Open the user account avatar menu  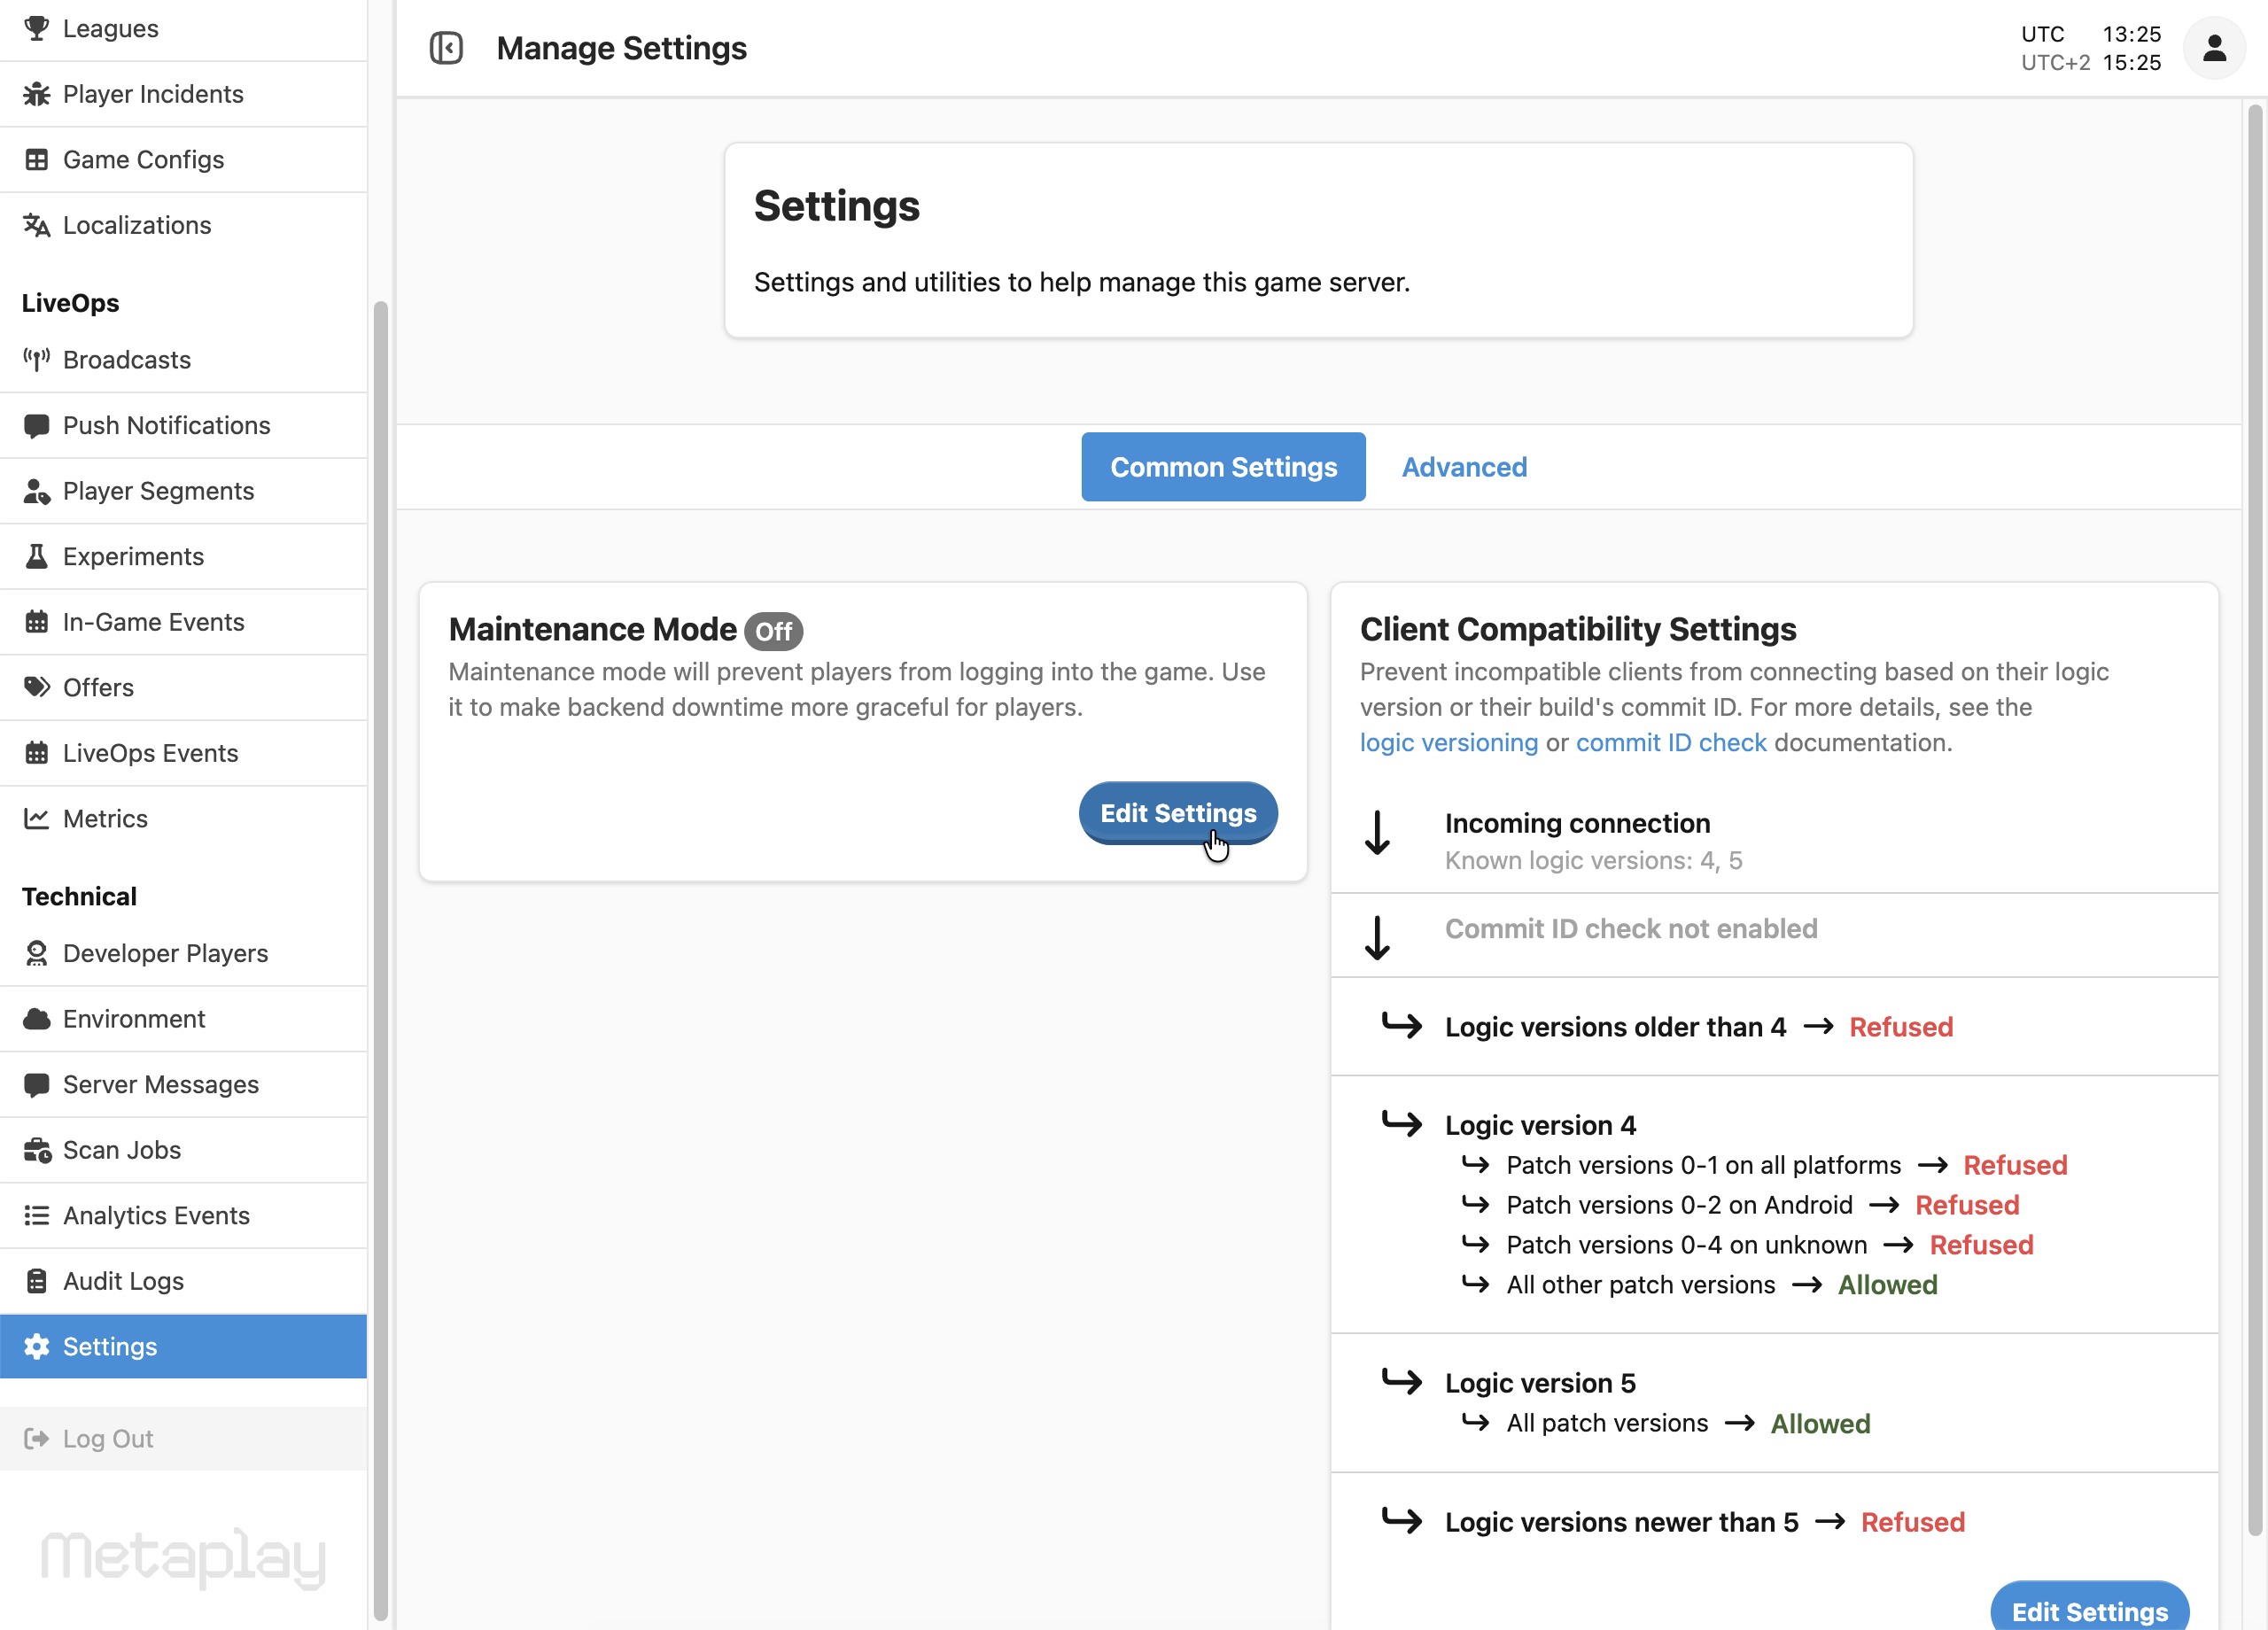click(x=2213, y=47)
